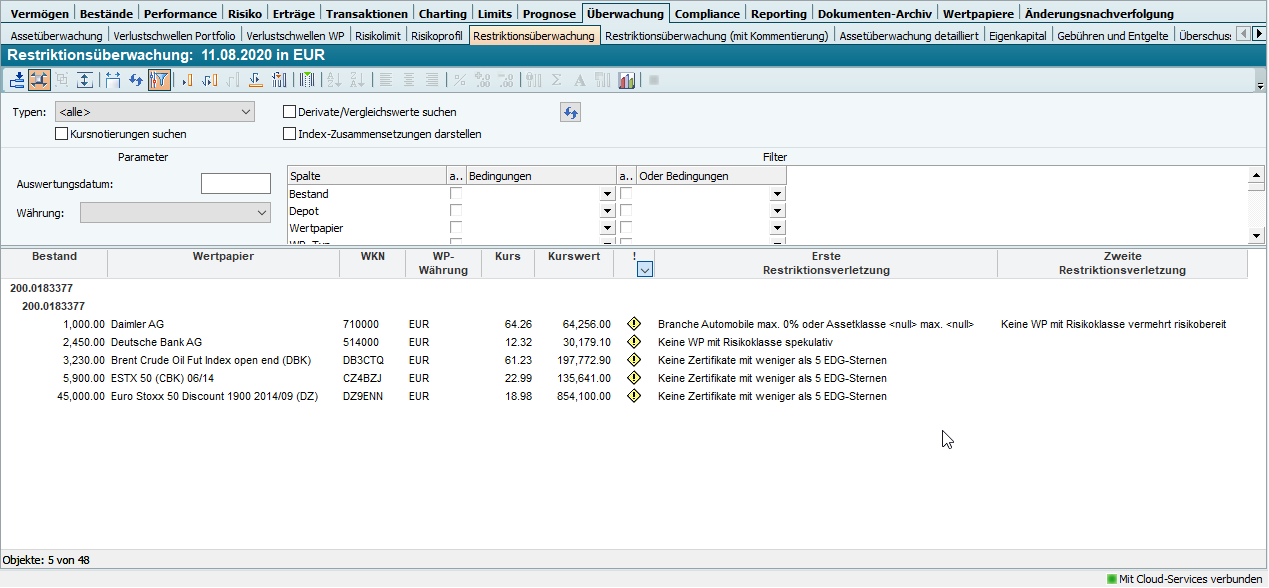Click the fit-to-window icon highlighted in toolbar
The width and height of the screenshot is (1269, 588).
coord(40,80)
